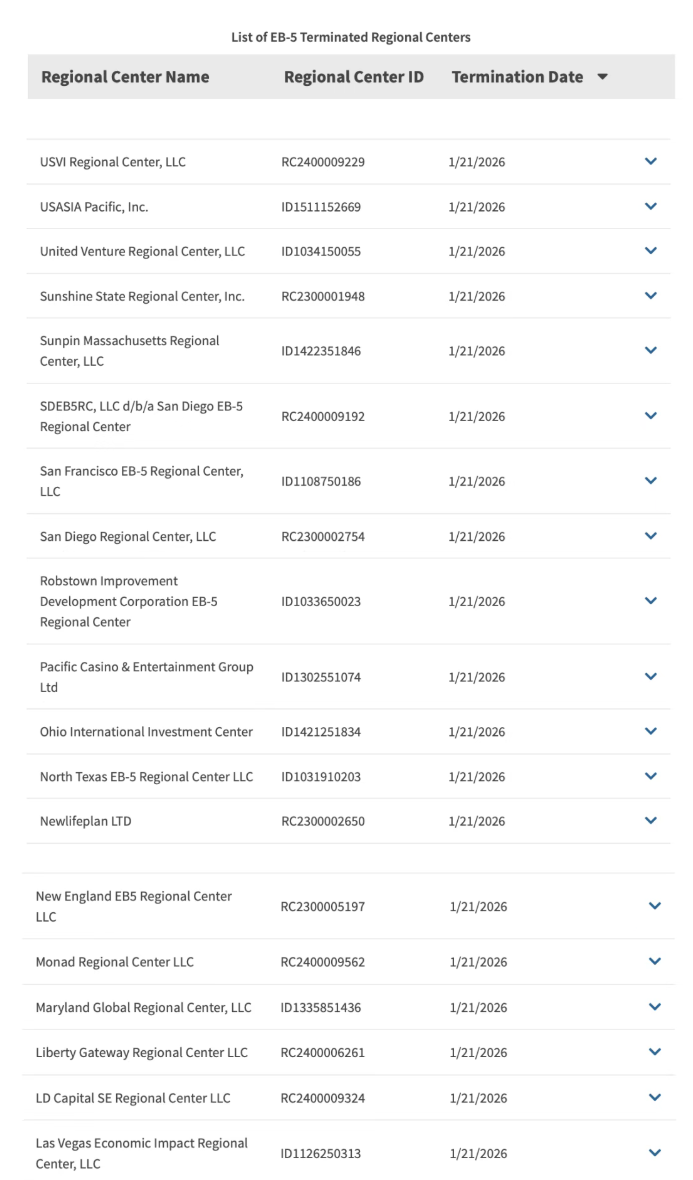Expand Sunpin Massachusetts Regional Center row
The height and width of the screenshot is (1180, 693).
point(652,351)
